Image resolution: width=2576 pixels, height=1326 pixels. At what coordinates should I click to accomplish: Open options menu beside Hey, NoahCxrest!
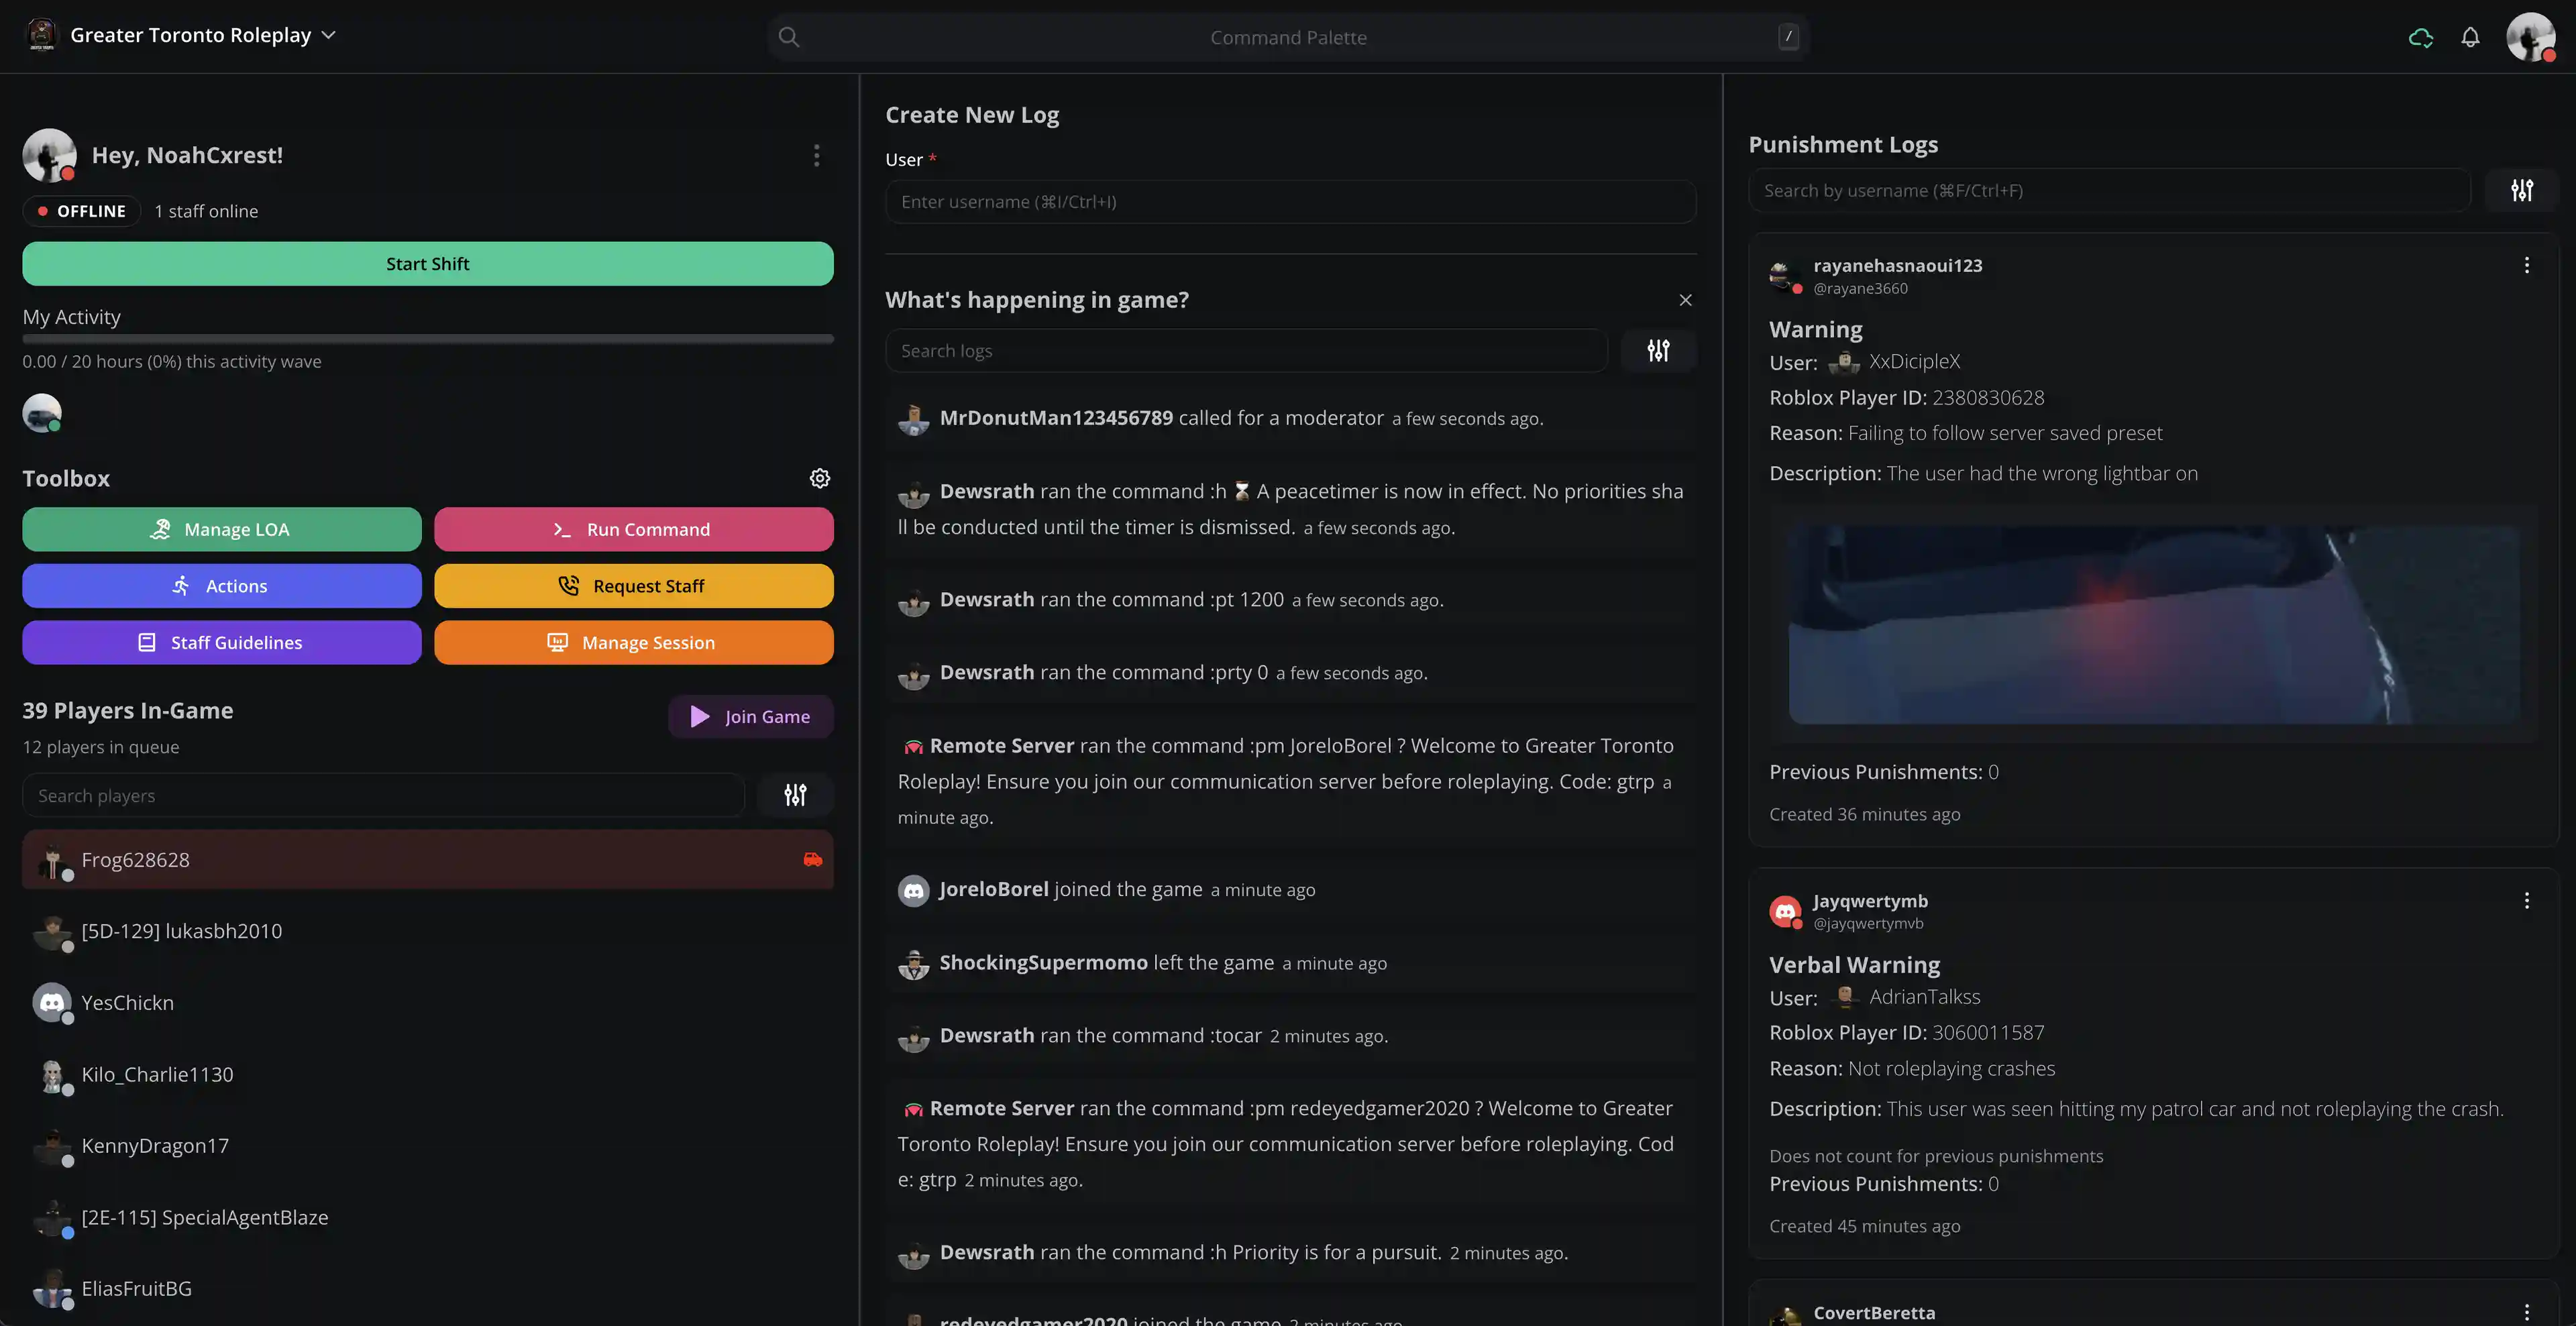816,155
